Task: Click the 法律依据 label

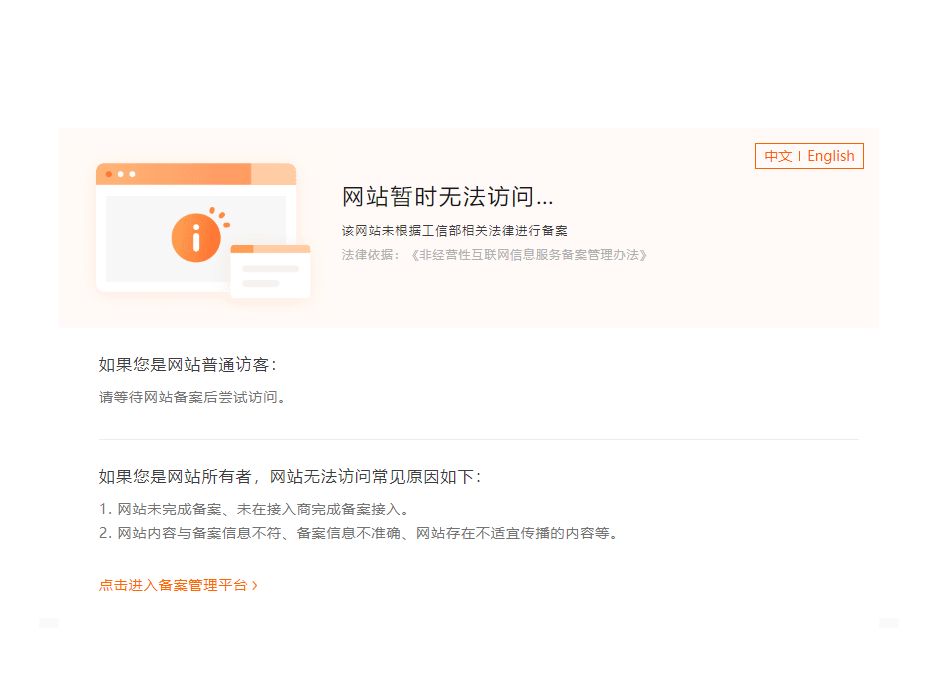Action: coord(370,255)
